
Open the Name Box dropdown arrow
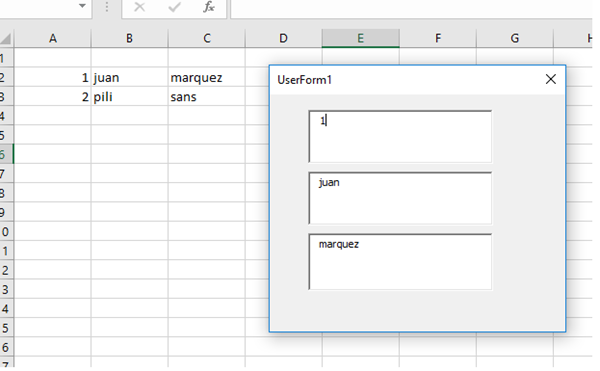pyautogui.click(x=82, y=6)
